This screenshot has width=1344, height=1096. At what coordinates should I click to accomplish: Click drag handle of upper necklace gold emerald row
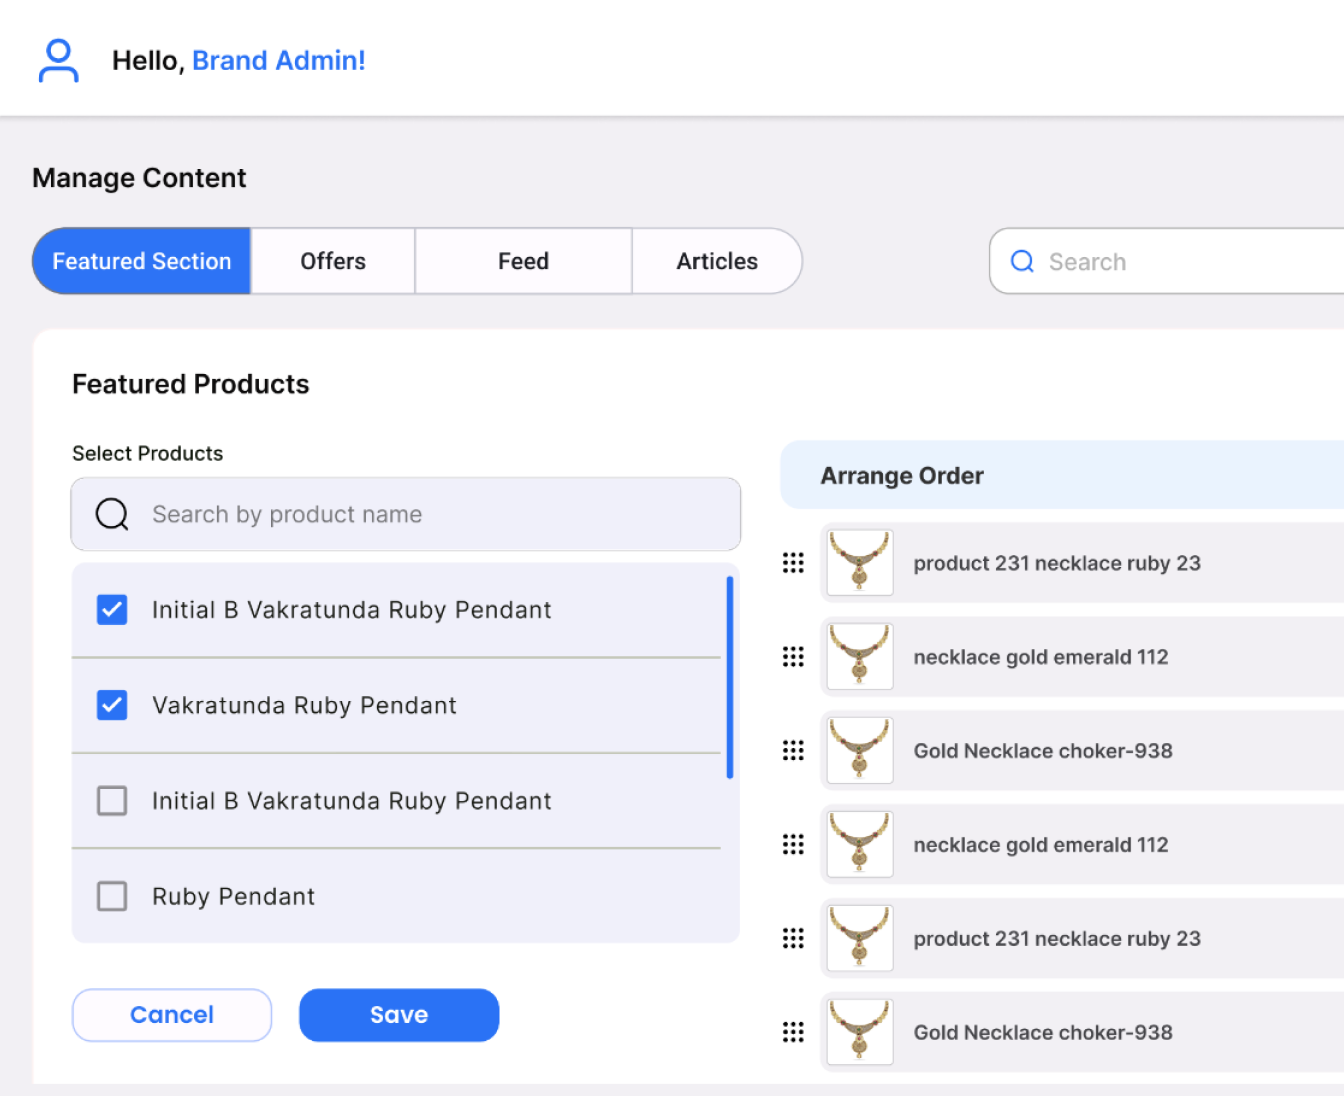(793, 657)
